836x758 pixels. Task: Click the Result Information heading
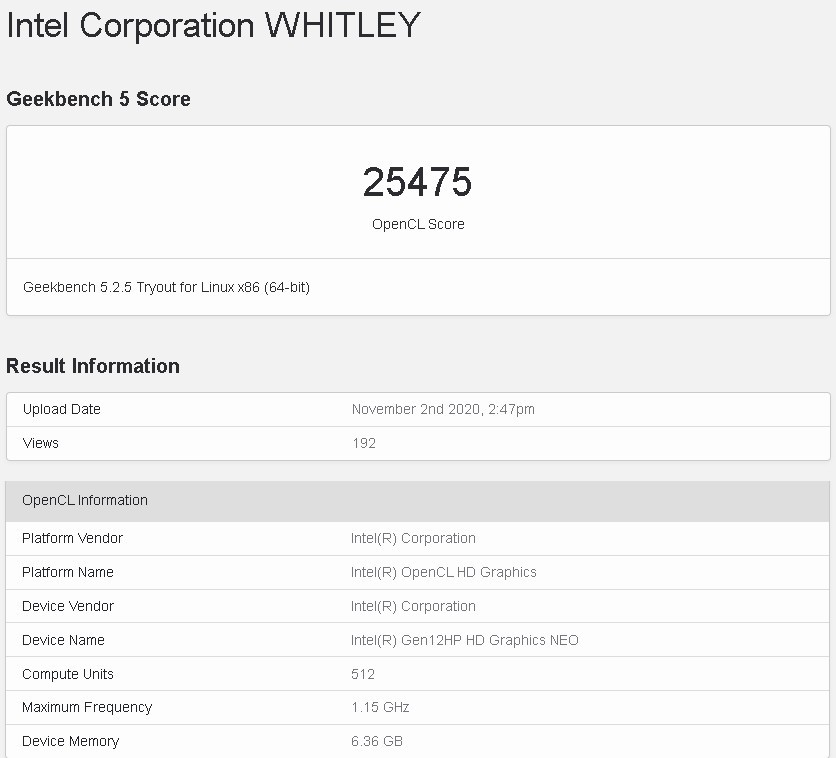tap(93, 366)
